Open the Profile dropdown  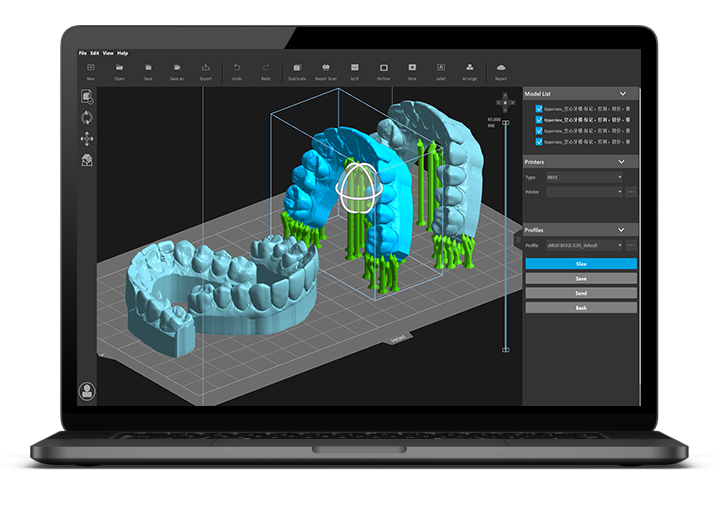pos(583,245)
